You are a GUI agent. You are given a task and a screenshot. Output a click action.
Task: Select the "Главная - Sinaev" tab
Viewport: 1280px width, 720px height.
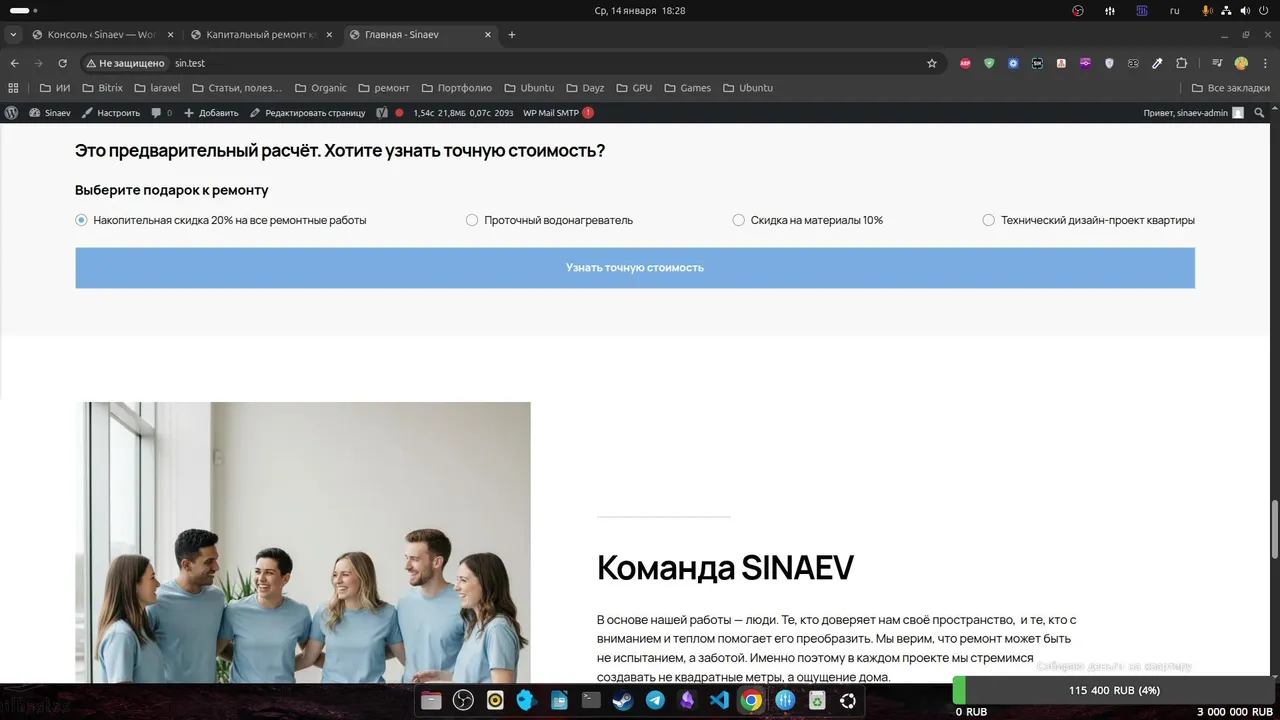click(x=420, y=35)
